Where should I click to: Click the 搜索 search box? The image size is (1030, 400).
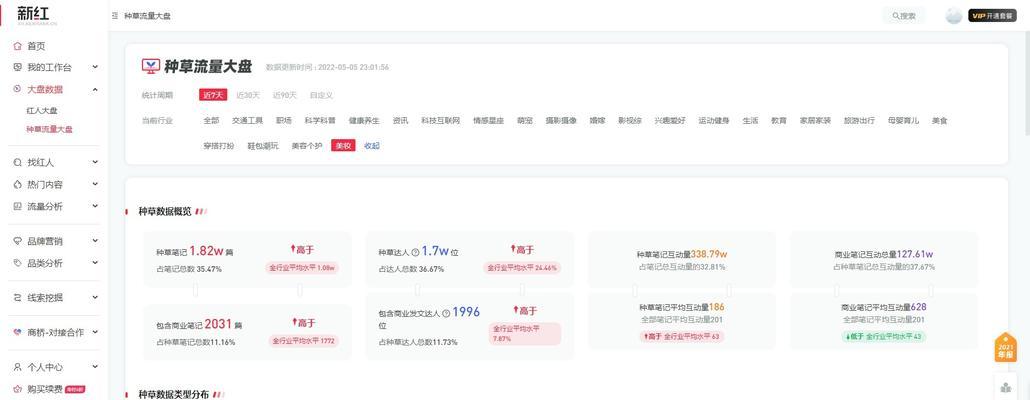click(x=904, y=16)
